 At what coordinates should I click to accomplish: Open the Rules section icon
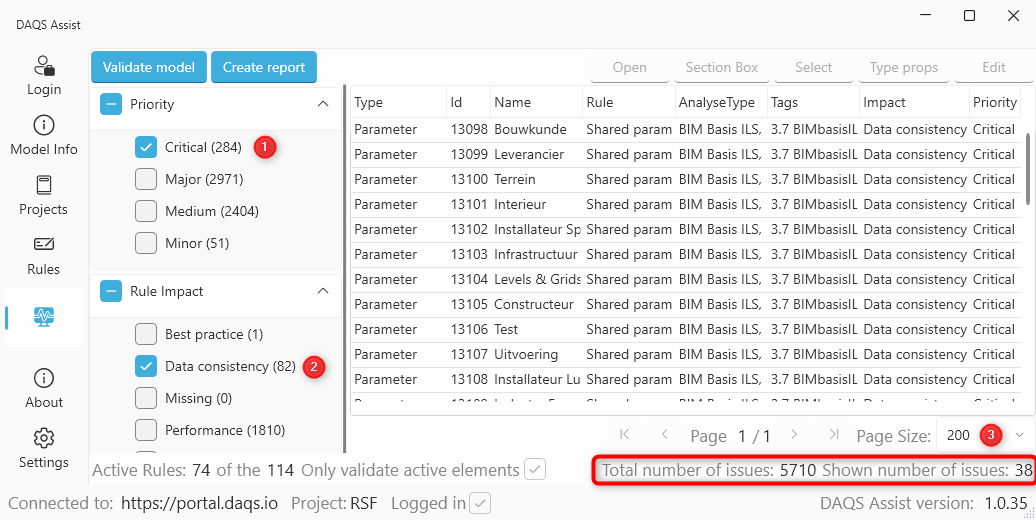[44, 246]
